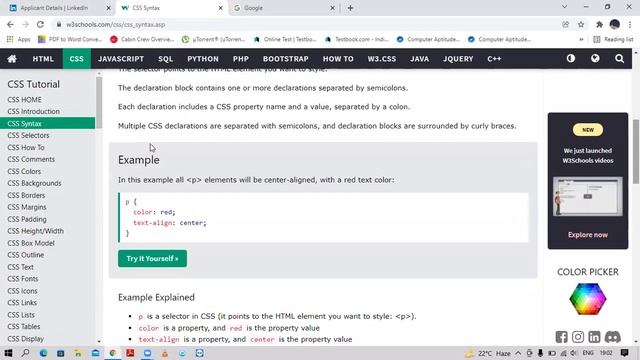640x360 pixels.
Task: Open Reading list panel
Action: [613, 39]
